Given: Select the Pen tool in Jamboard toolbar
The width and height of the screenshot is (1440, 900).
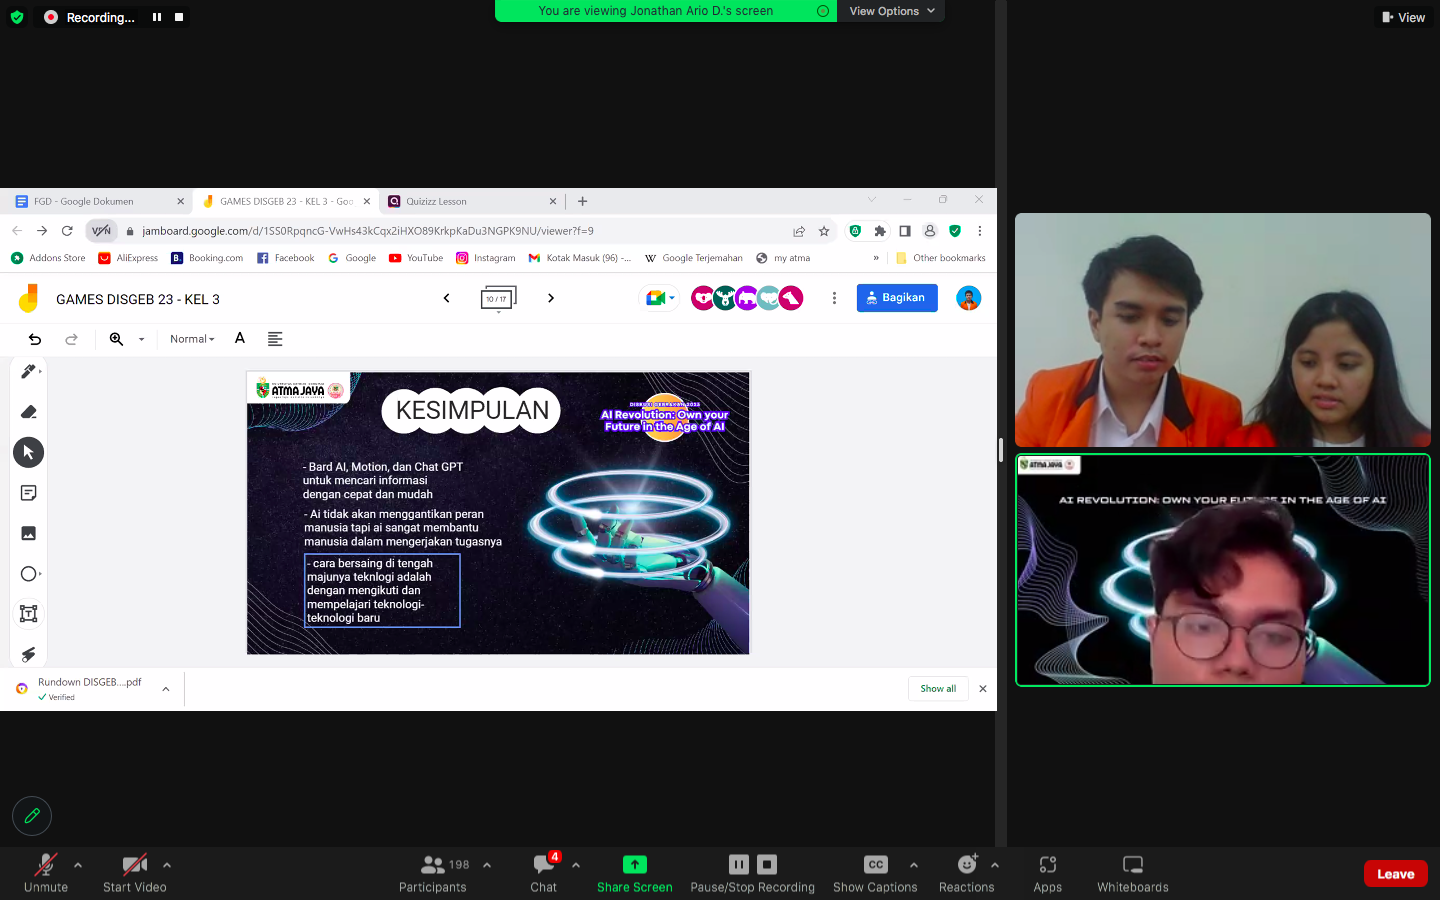Looking at the screenshot, I should tap(28, 371).
